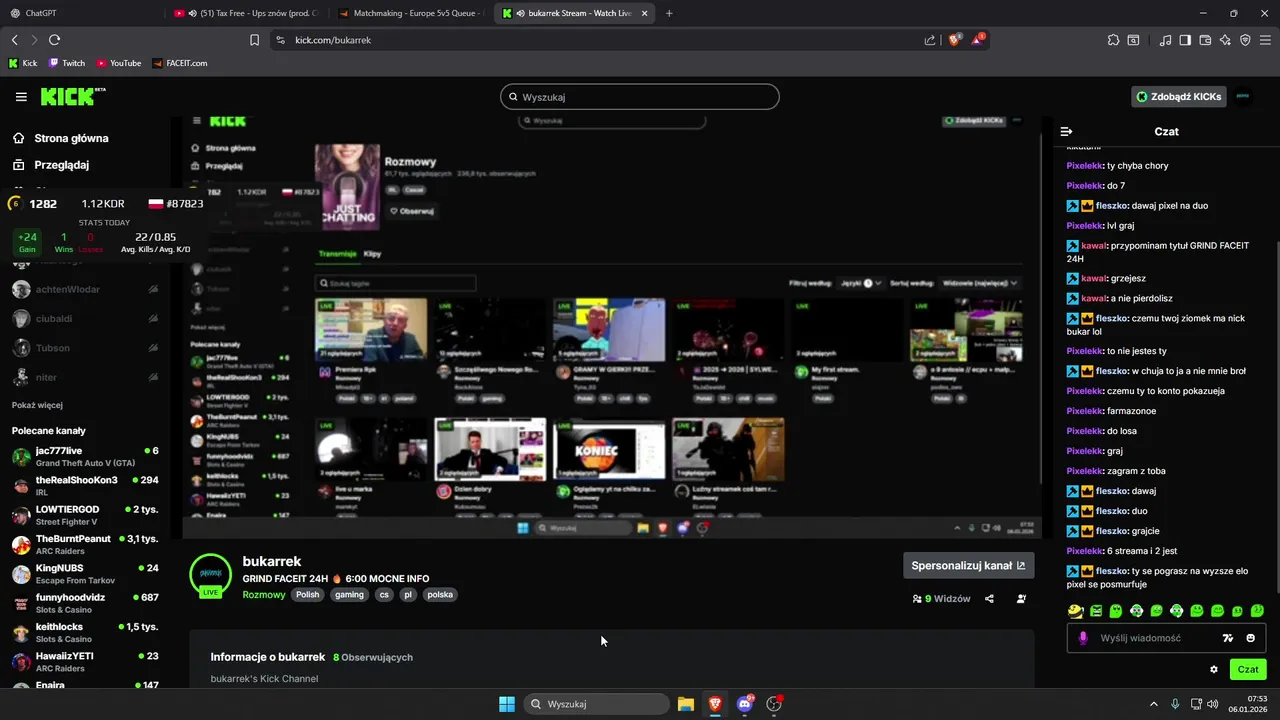The height and width of the screenshot is (720, 1280).
Task: Pick the yellow bee emote in chat
Action: pos(1076,611)
